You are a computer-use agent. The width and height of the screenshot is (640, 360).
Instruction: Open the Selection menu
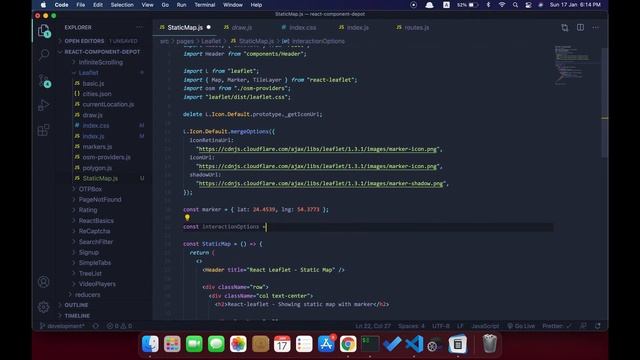(x=122, y=5)
